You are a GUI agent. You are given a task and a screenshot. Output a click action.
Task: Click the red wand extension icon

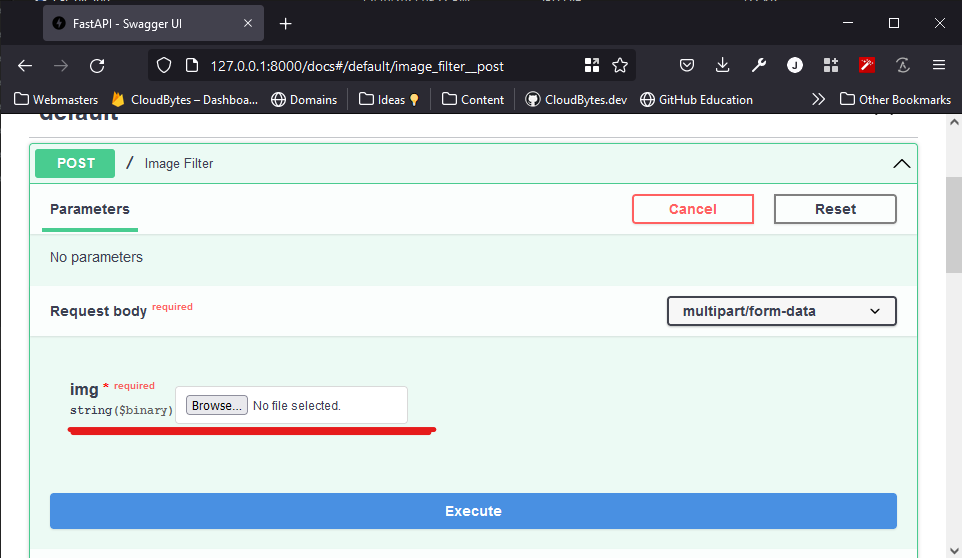(867, 65)
